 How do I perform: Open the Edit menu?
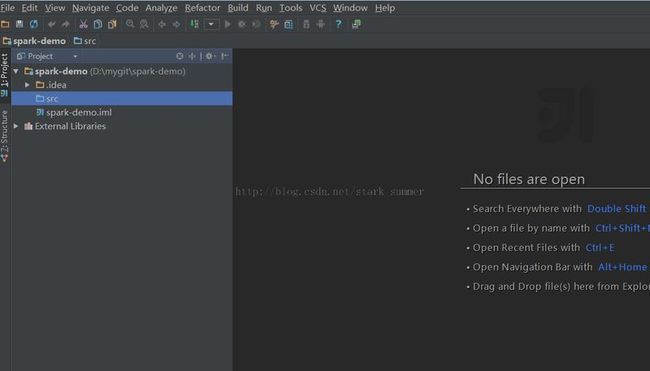tap(29, 8)
